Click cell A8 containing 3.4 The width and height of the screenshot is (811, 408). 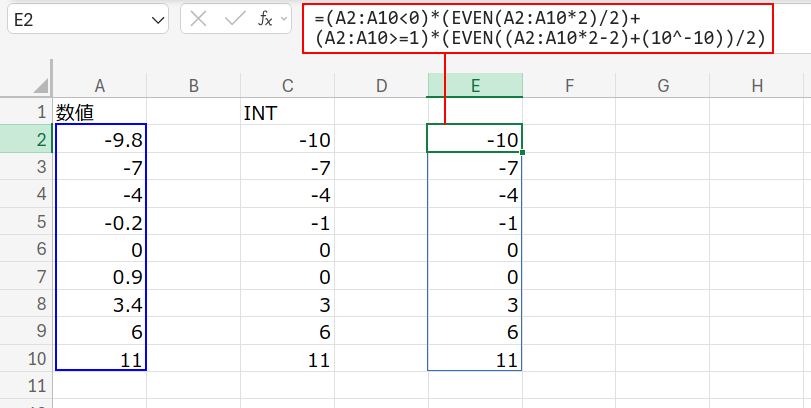(x=100, y=303)
